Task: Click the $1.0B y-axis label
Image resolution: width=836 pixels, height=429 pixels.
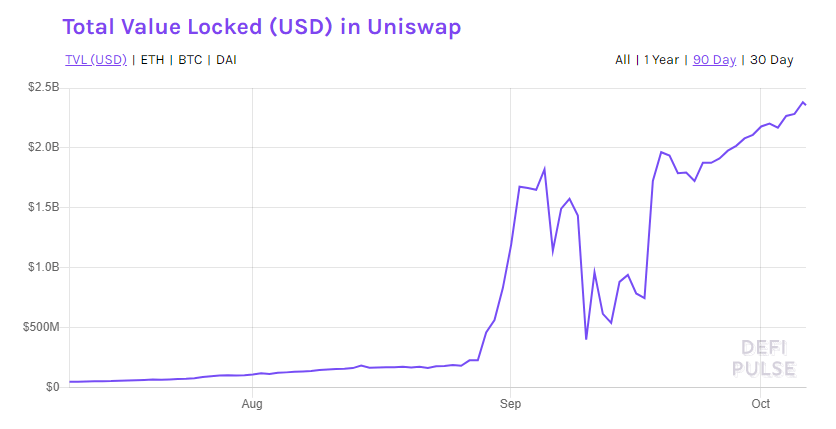Action: pyautogui.click(x=44, y=268)
